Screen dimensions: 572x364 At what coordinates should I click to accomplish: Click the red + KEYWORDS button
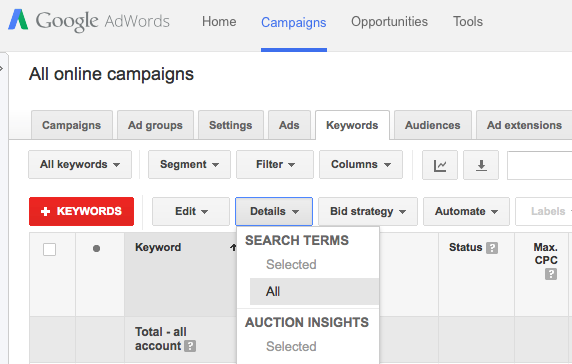point(81,212)
